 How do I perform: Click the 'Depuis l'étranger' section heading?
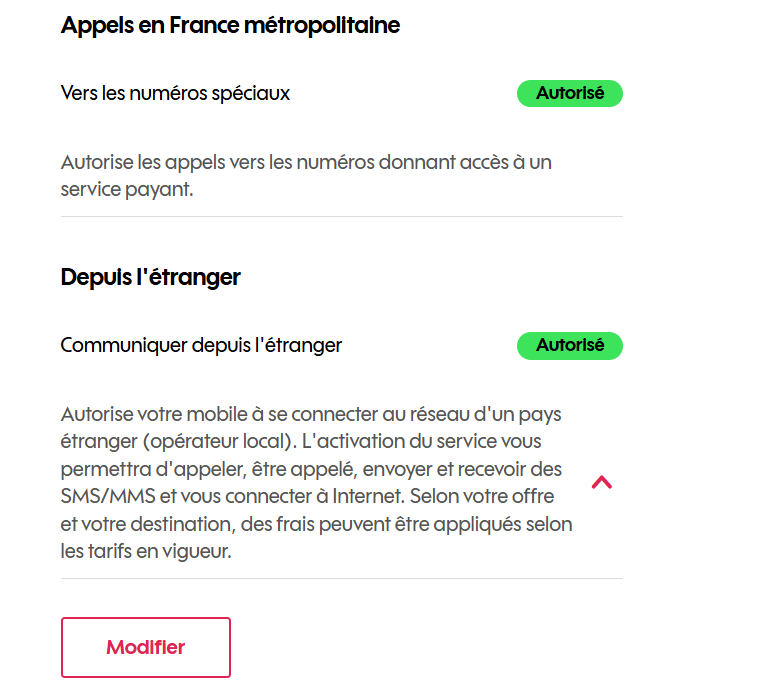[151, 278]
